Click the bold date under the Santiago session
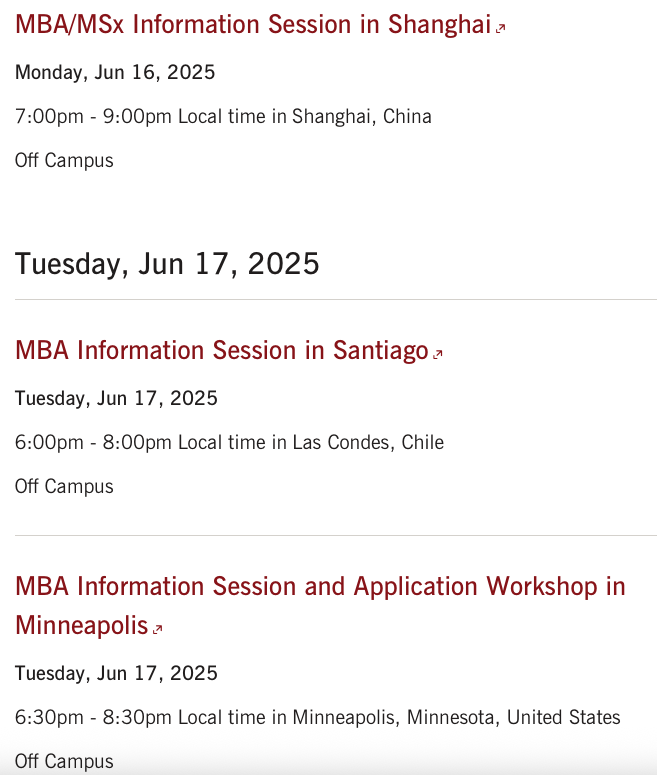The height and width of the screenshot is (775, 657). [x=116, y=398]
